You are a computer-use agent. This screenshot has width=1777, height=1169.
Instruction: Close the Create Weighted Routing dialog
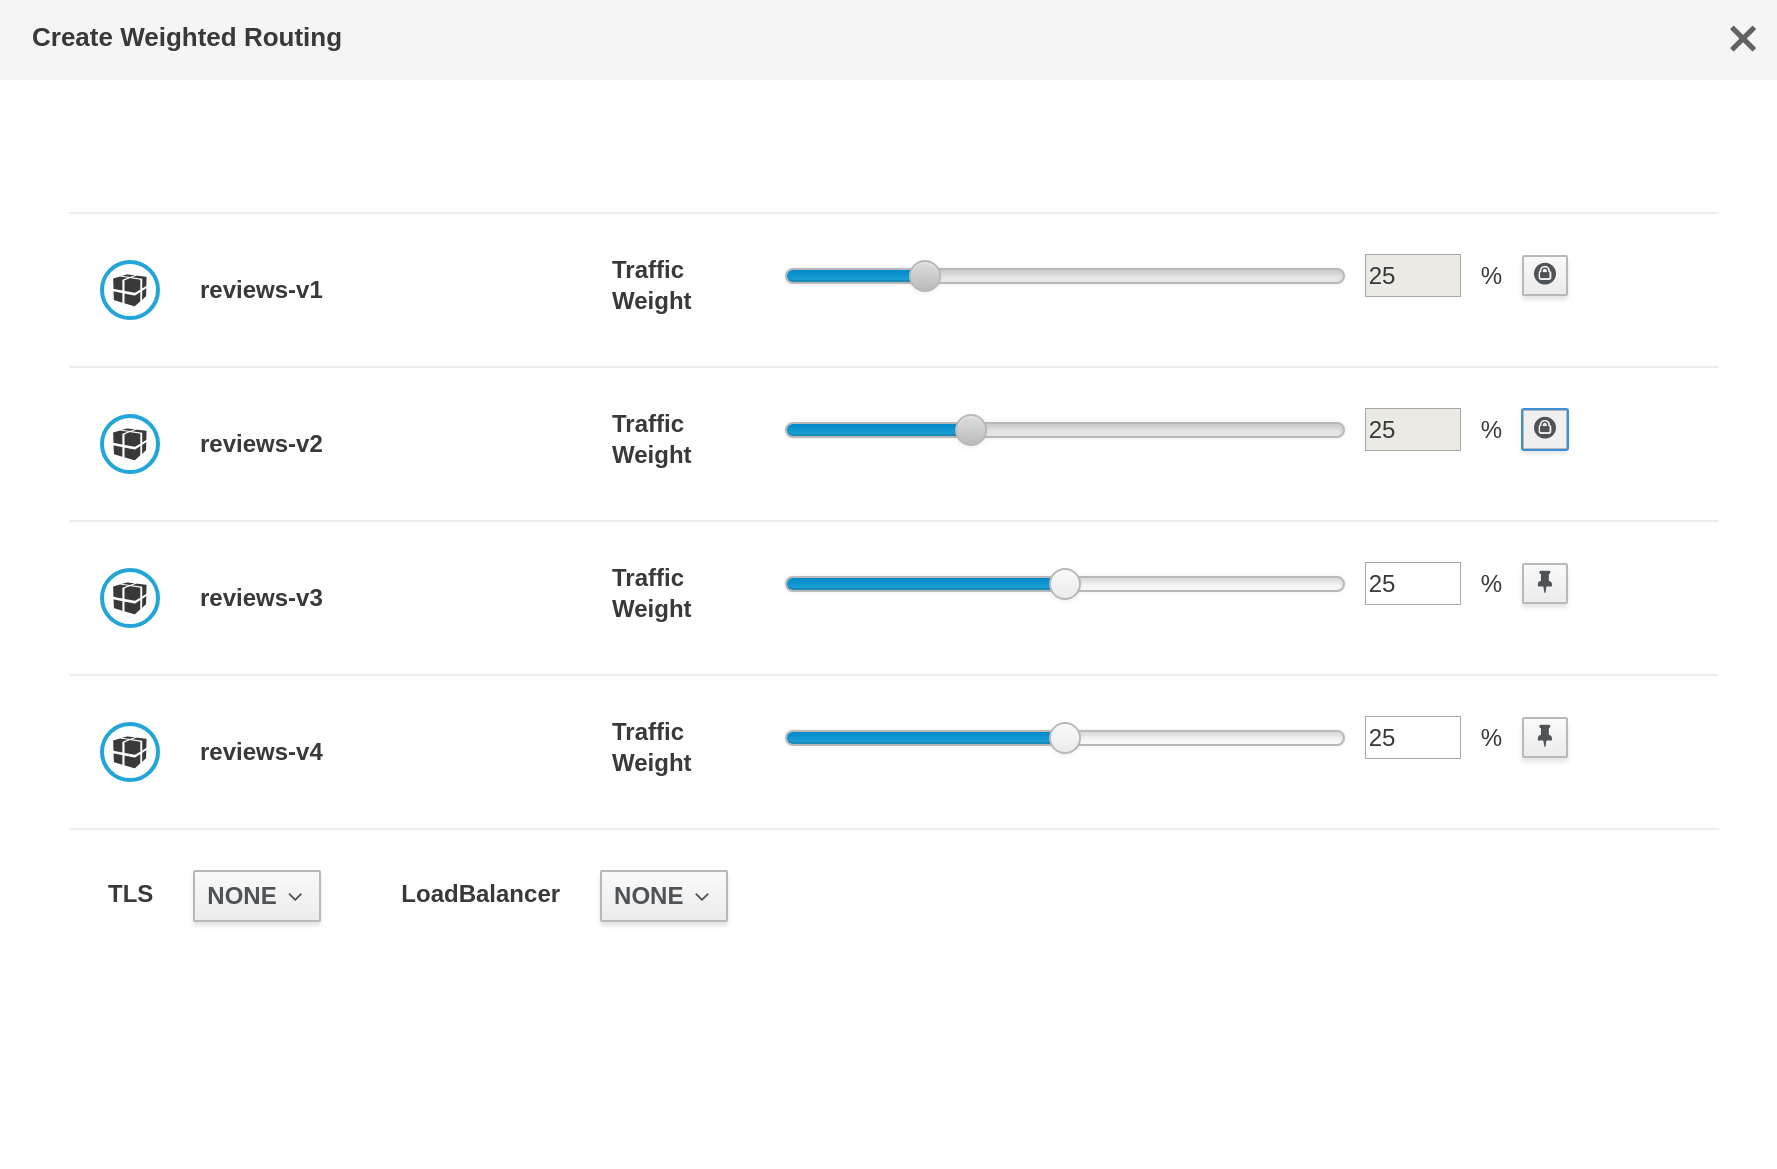coord(1743,39)
